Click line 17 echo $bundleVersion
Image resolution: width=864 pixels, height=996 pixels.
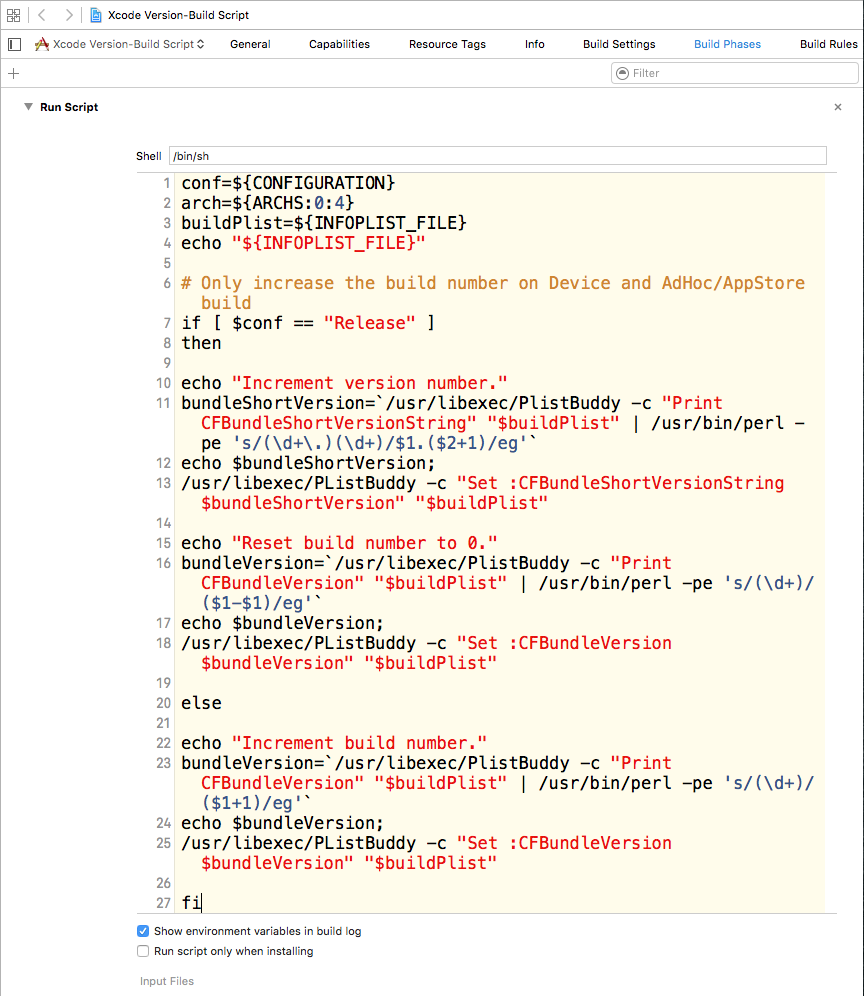(x=283, y=623)
